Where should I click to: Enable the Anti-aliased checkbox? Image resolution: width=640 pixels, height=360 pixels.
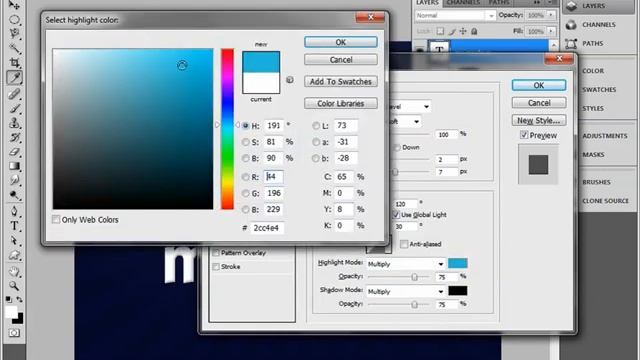tap(404, 244)
